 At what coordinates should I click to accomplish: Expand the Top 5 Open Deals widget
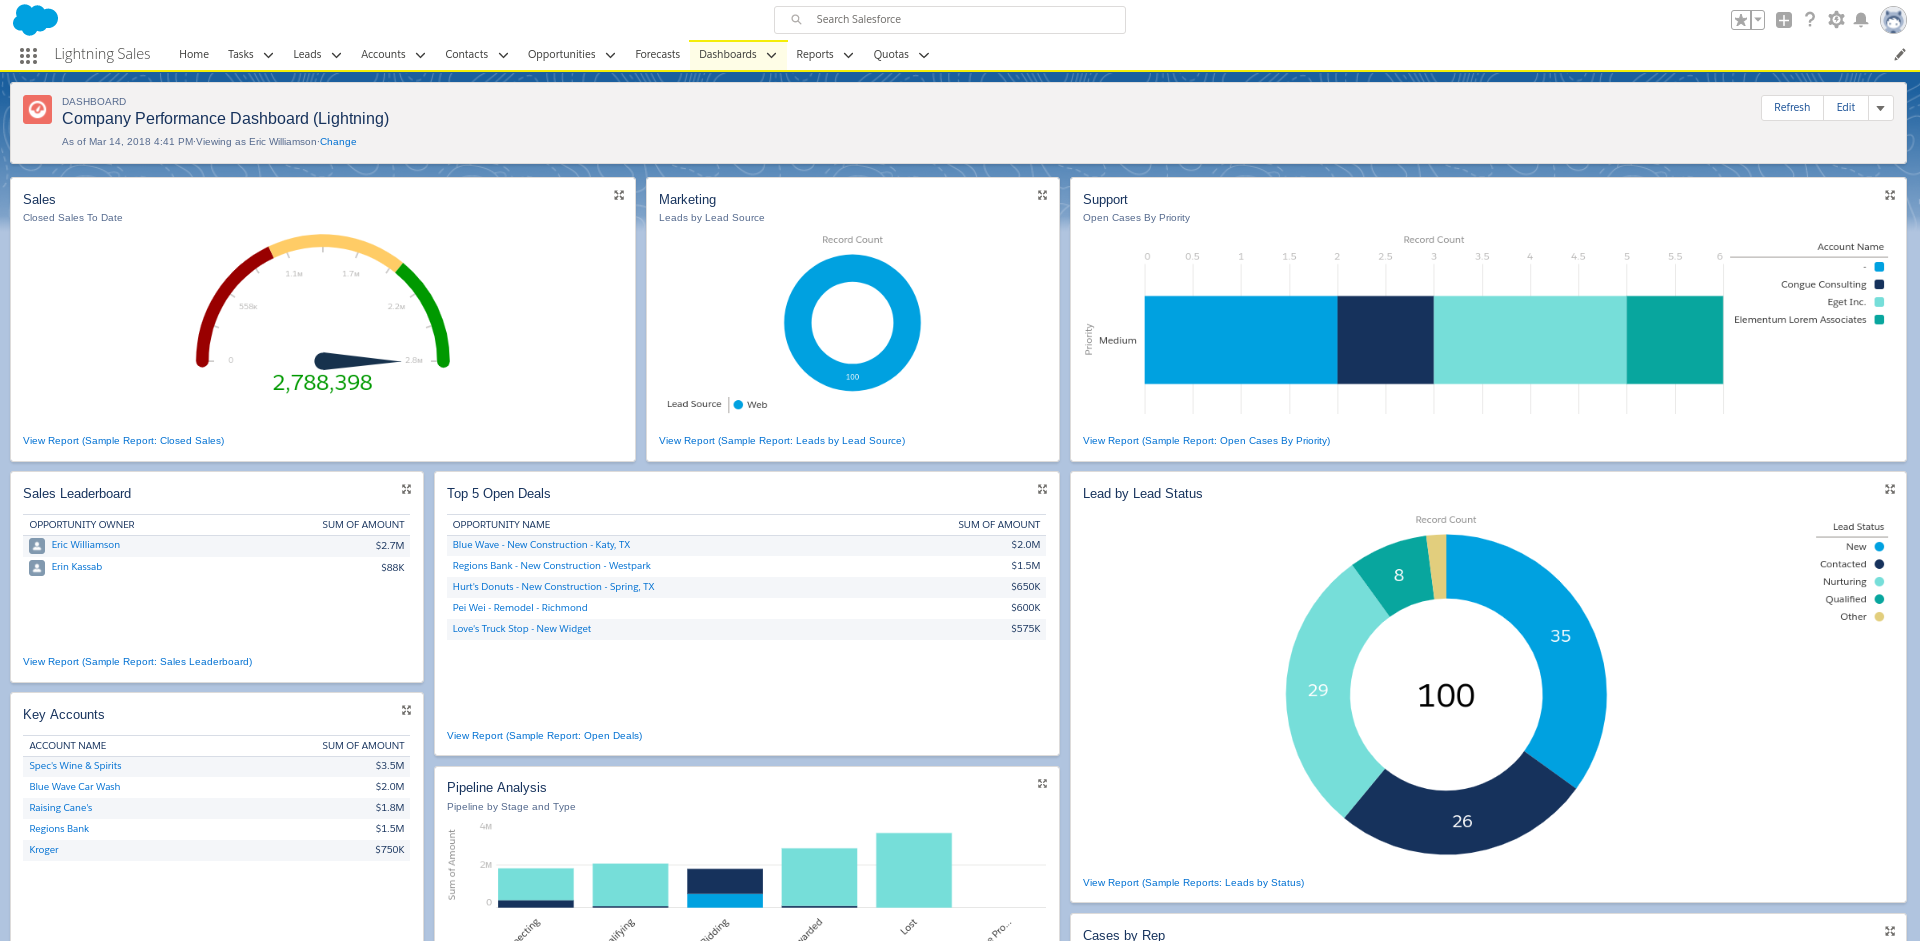tap(1042, 490)
